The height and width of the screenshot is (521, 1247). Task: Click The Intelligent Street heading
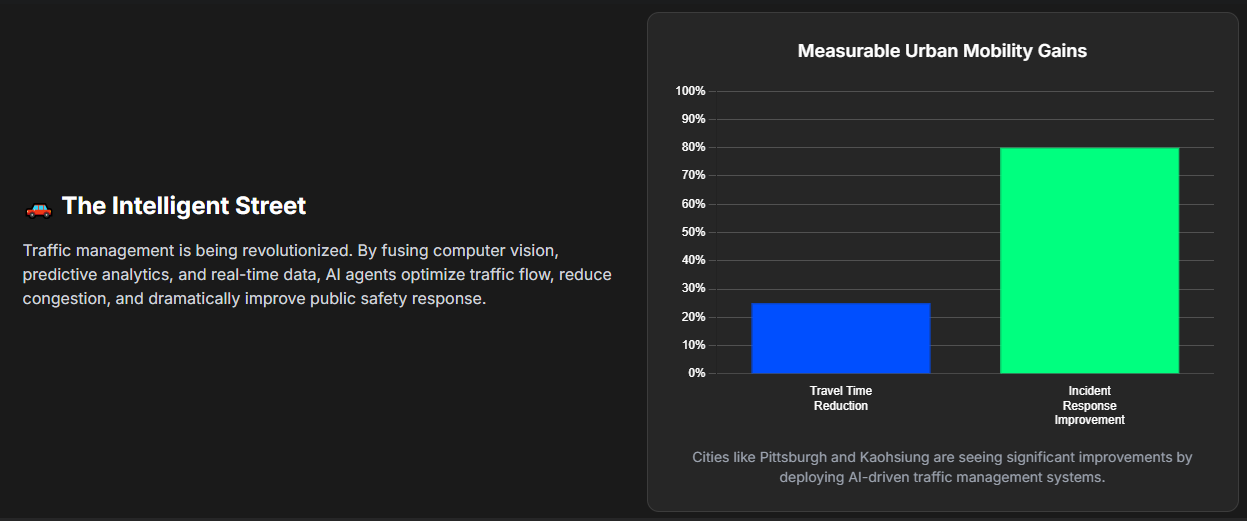(x=184, y=206)
